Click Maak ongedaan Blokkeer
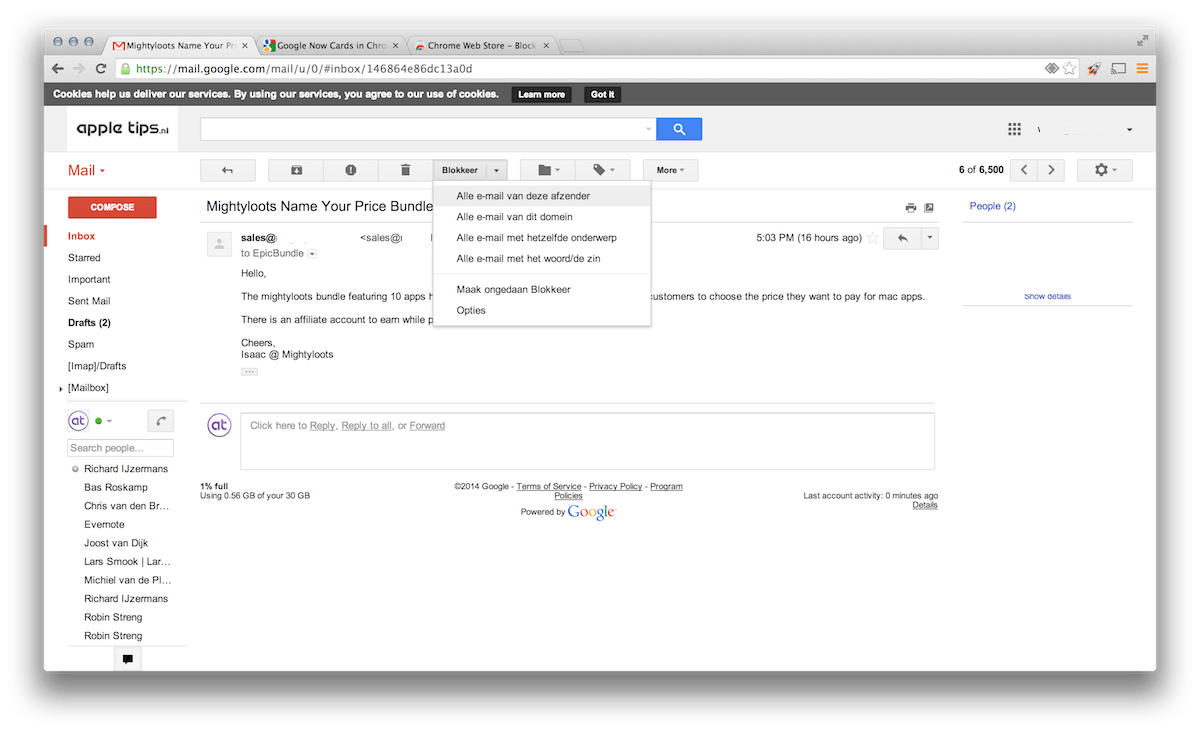Viewport: 1200px width, 732px height. point(542,289)
